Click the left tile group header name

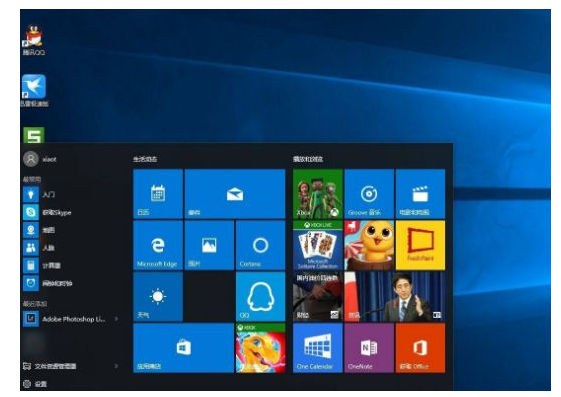pyautogui.click(x=145, y=159)
